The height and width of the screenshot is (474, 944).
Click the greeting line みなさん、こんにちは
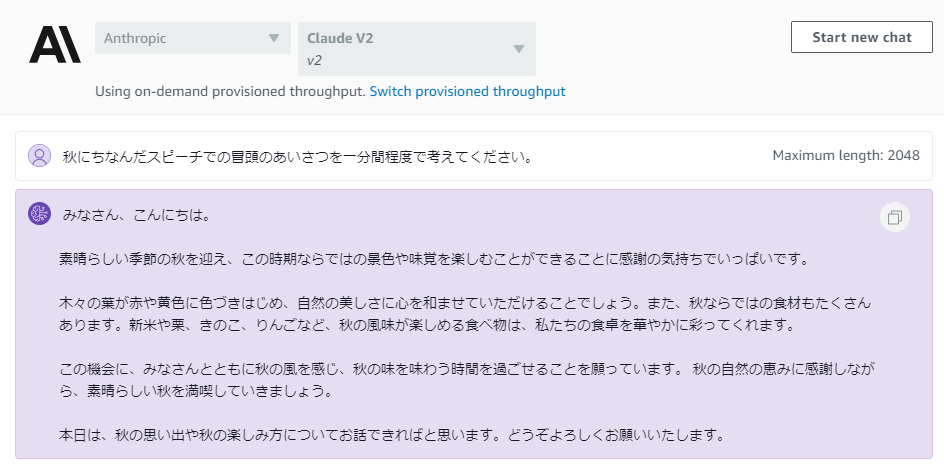[x=137, y=215]
